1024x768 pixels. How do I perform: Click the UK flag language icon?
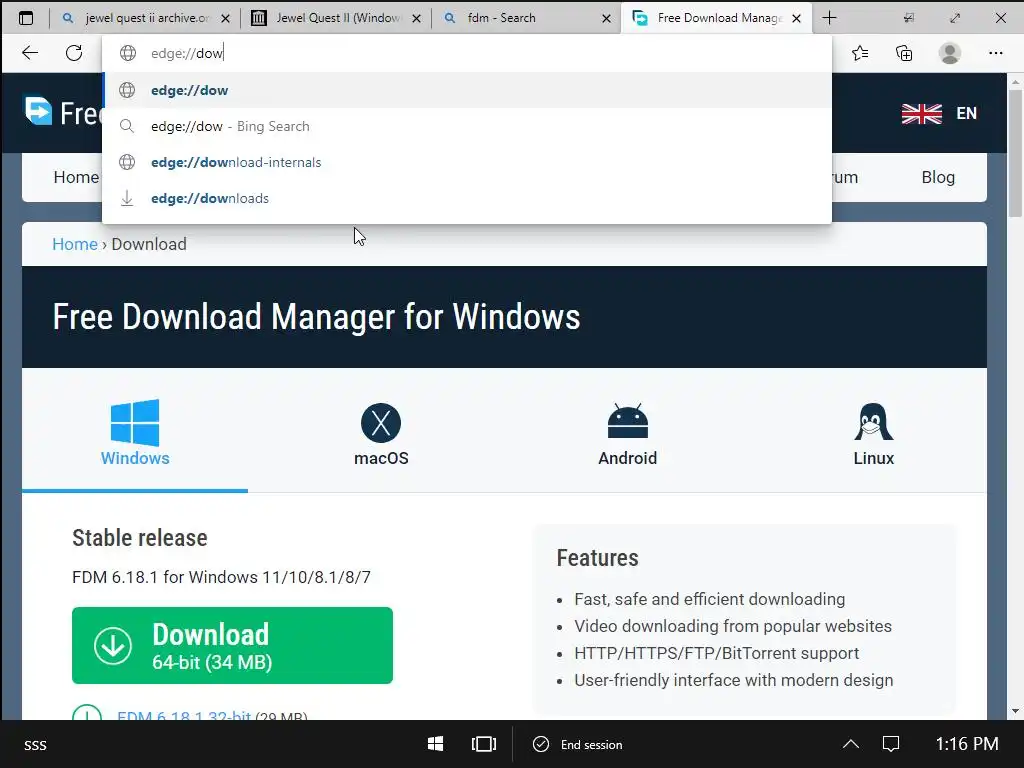pos(921,114)
